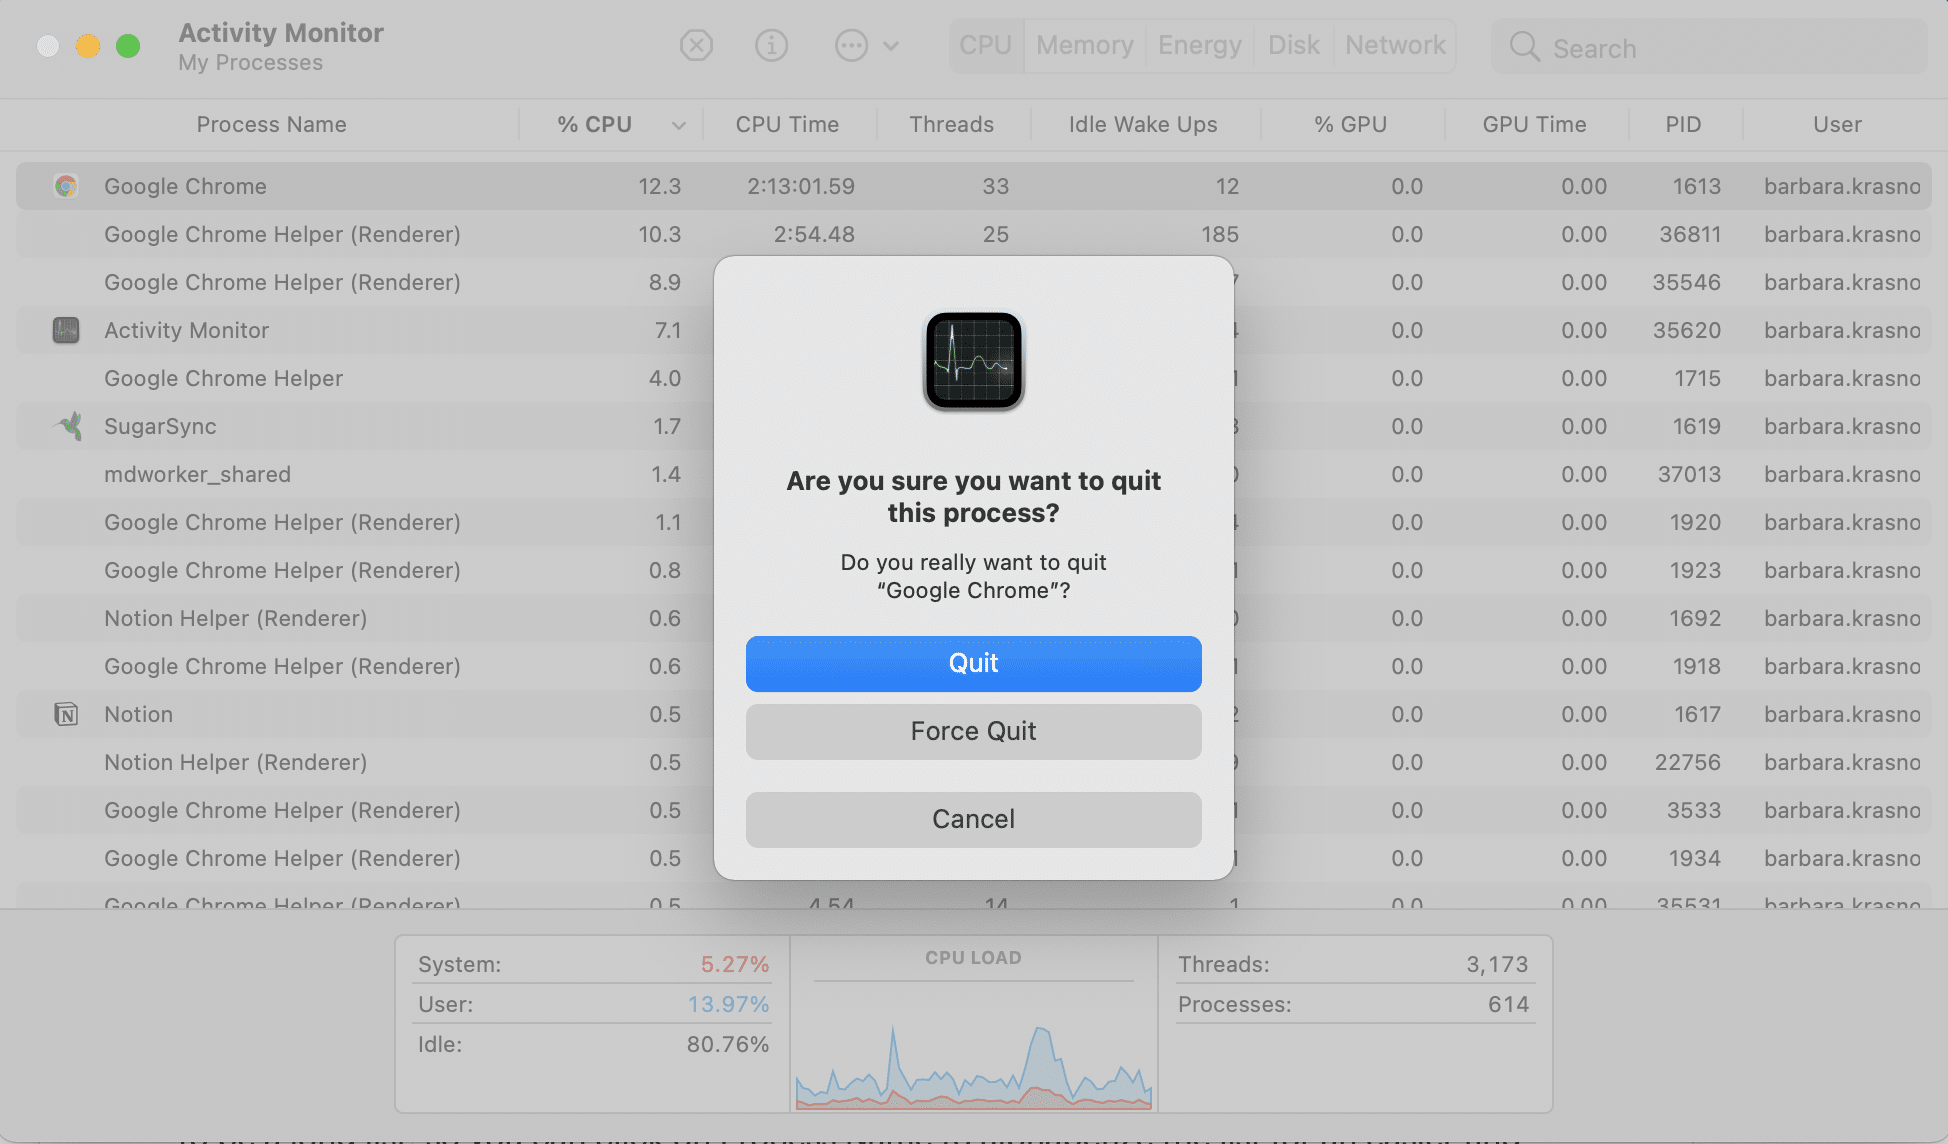
Task: Toggle the % CPU sort arrow
Action: point(679,125)
